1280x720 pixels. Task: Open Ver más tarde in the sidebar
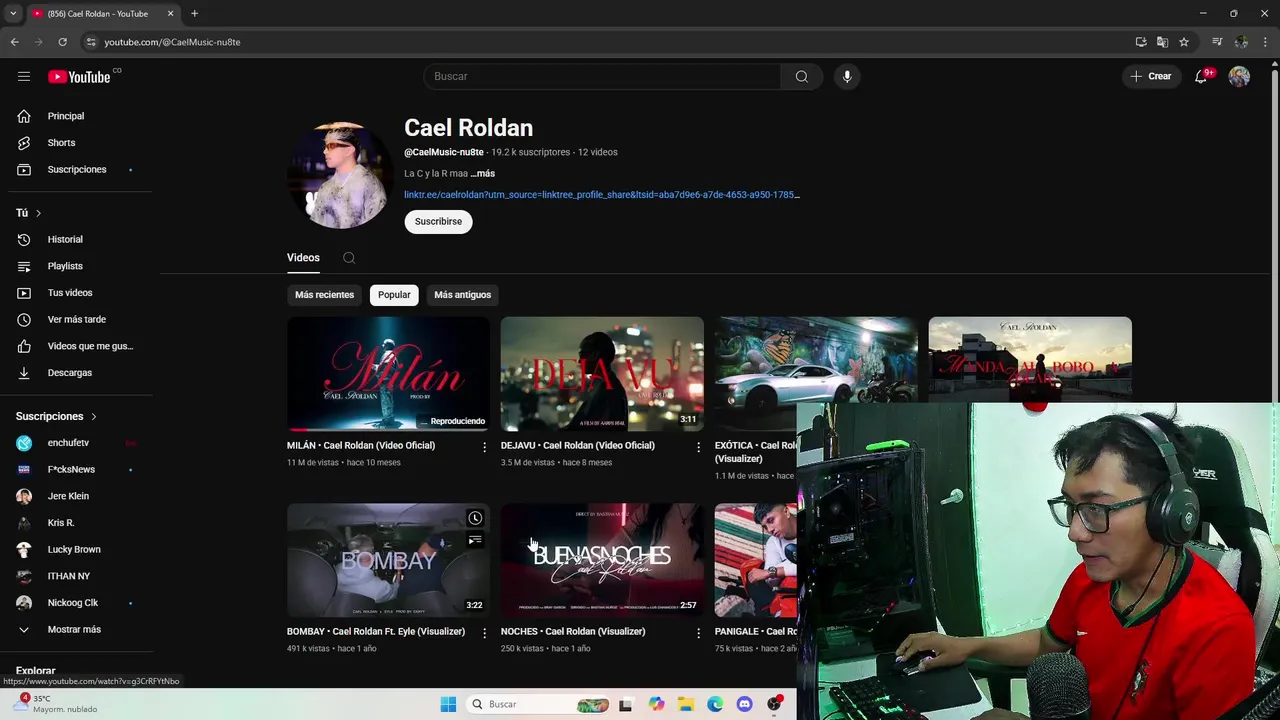point(76,319)
